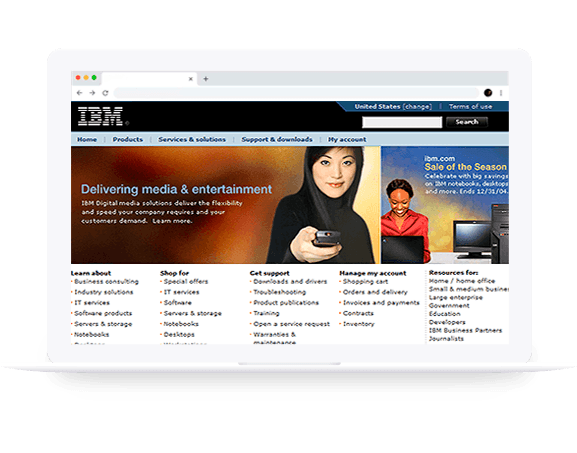The height and width of the screenshot is (453, 577).
Task: Open the Shopping cart link
Action: (365, 282)
